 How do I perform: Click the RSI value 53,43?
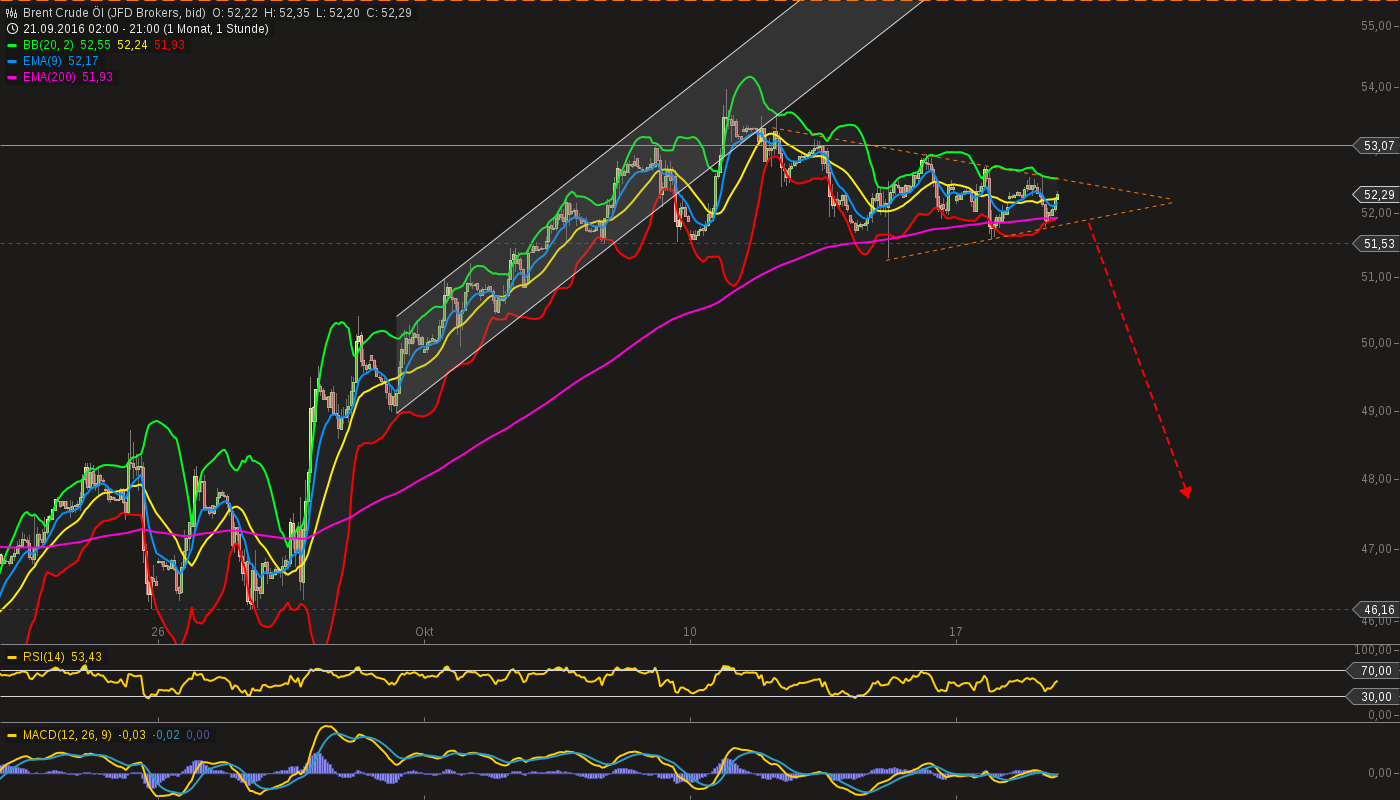(86, 657)
